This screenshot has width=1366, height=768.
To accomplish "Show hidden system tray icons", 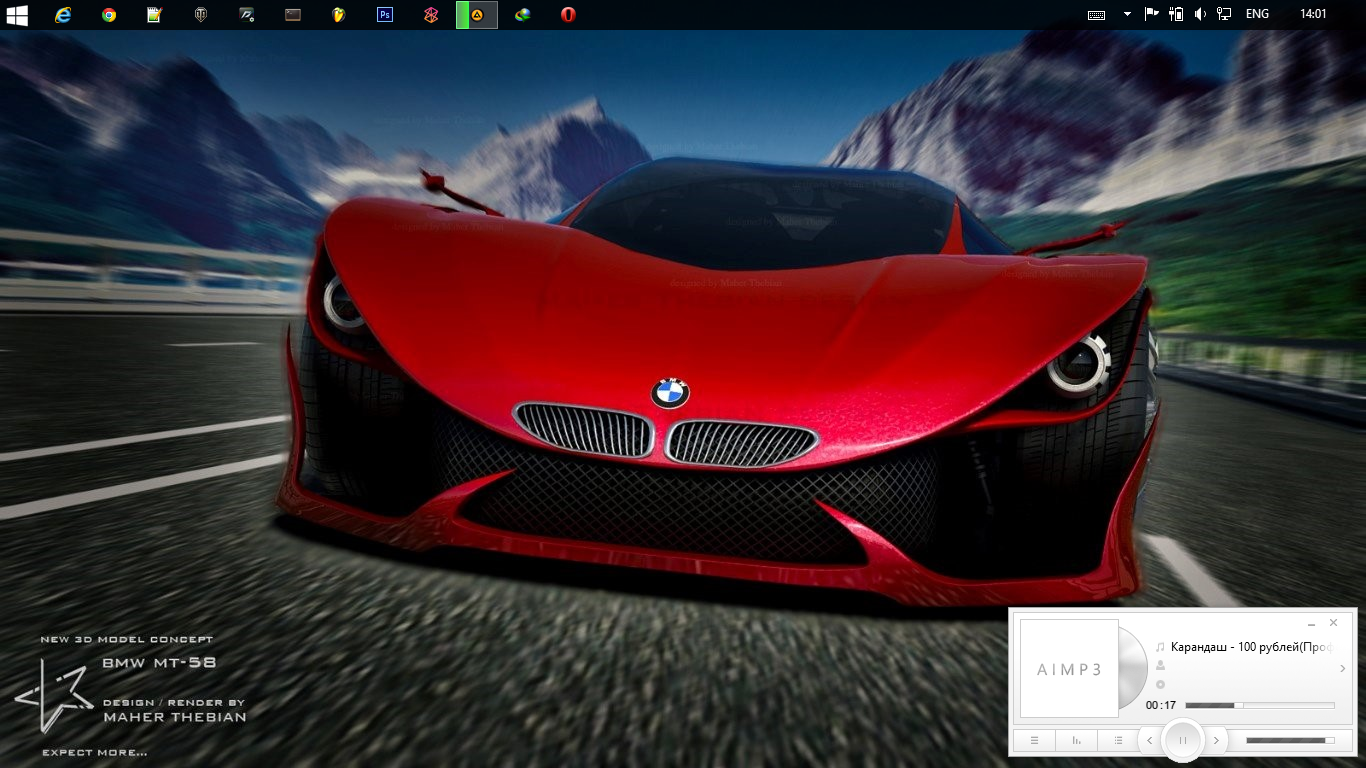I will pos(1127,14).
